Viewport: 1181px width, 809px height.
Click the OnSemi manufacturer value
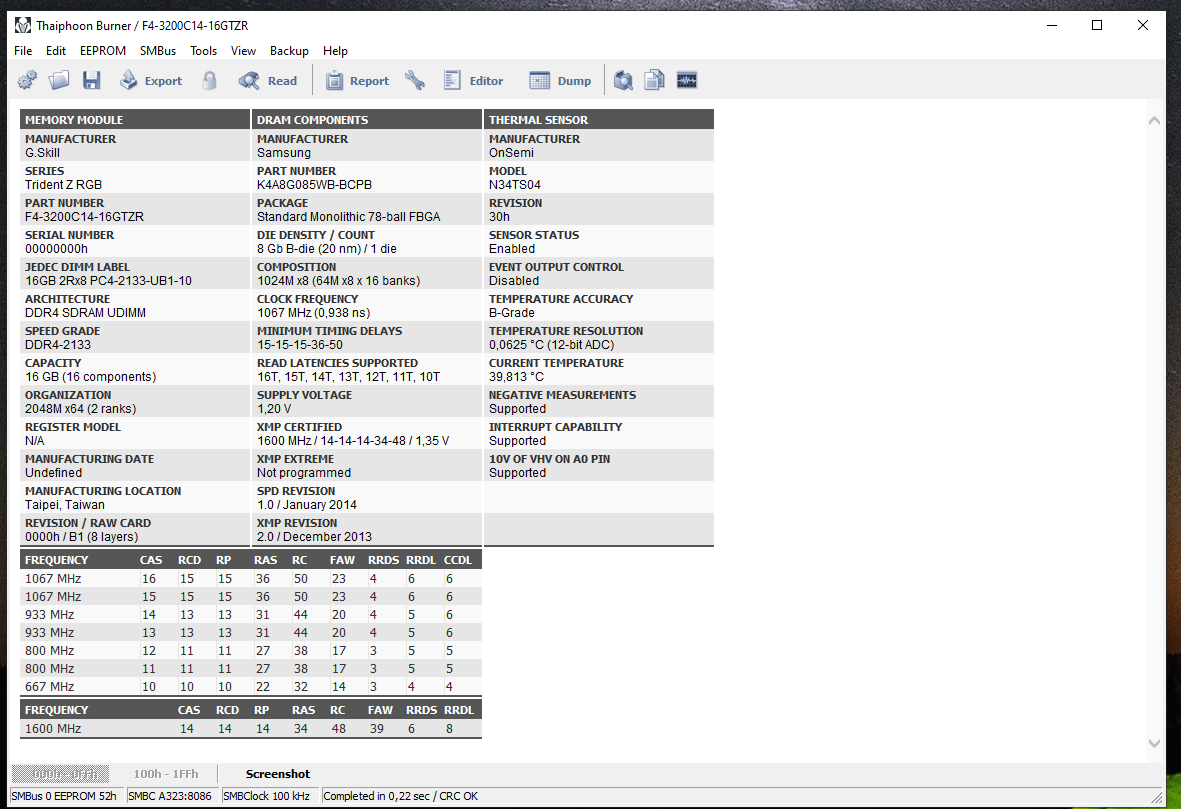pyautogui.click(x=511, y=153)
